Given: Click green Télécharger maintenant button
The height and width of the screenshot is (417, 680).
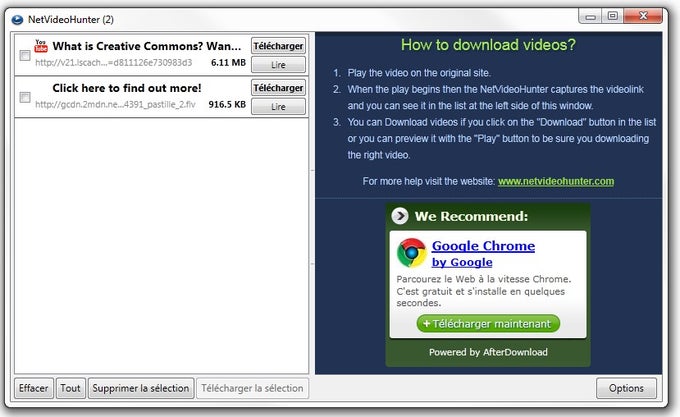Looking at the screenshot, I should tap(488, 324).
